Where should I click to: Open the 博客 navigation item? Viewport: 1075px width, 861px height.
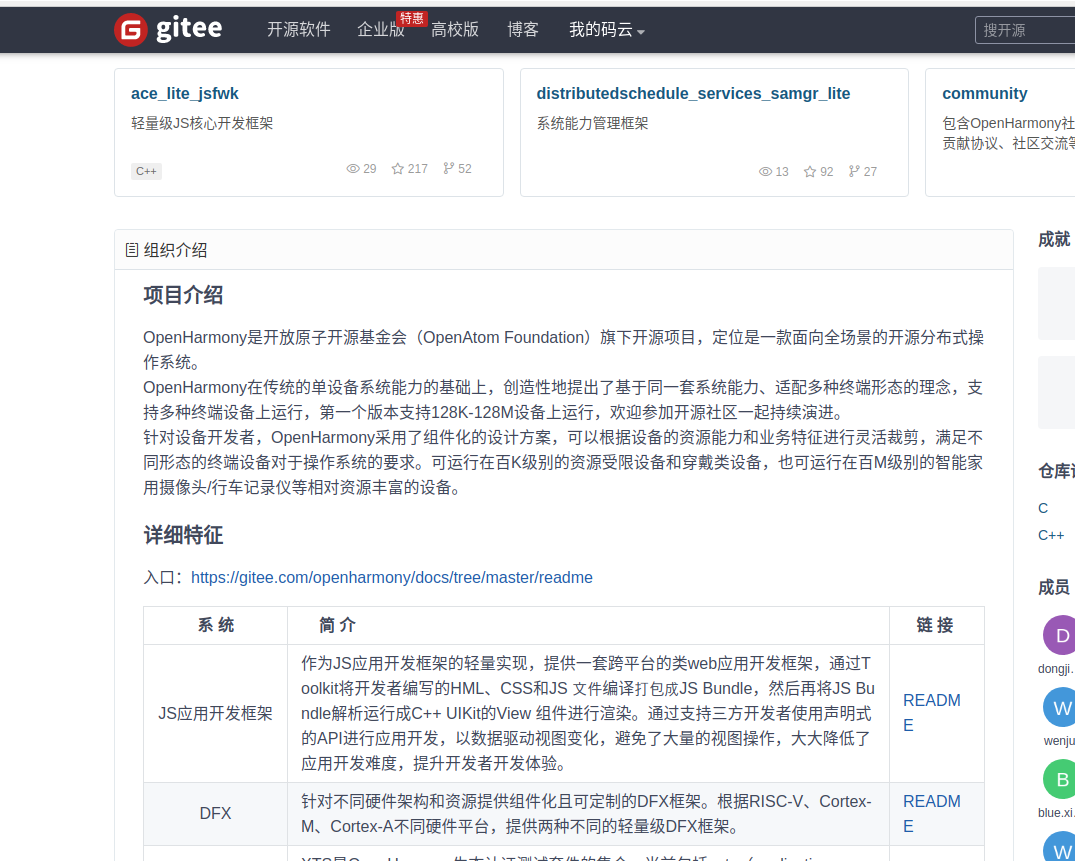tap(522, 29)
